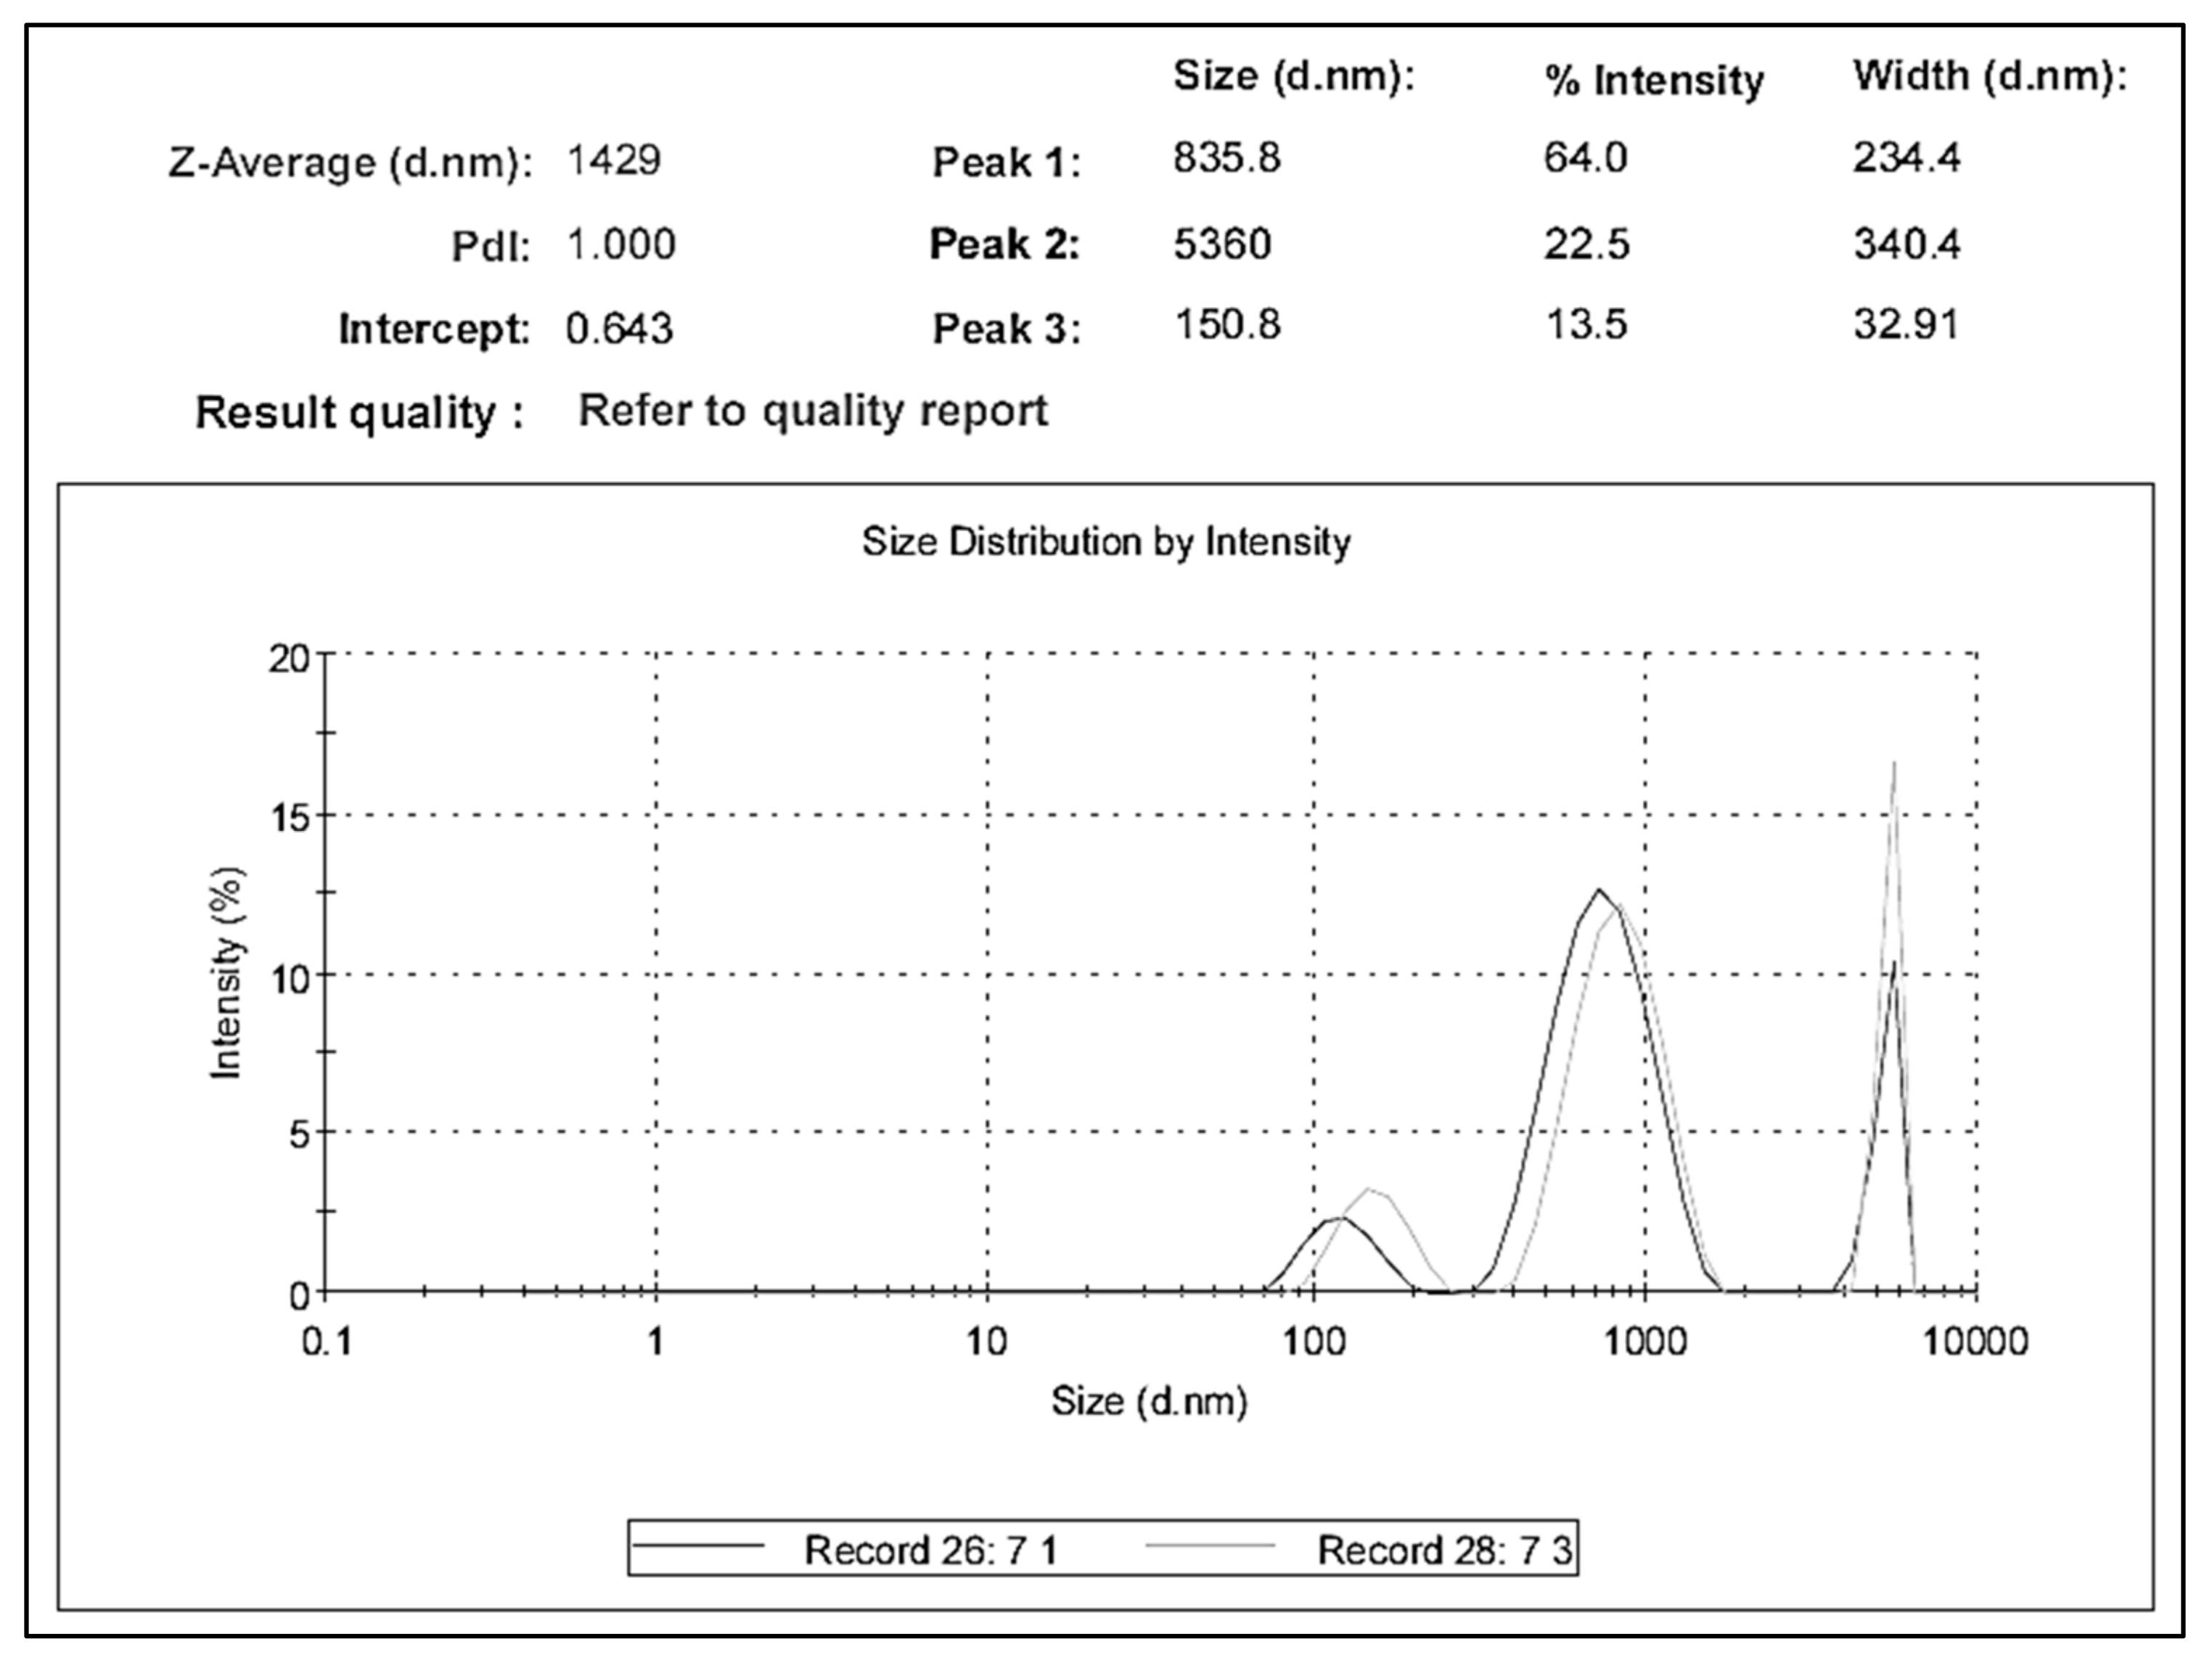Click the Peak 1 row label
Viewport: 2212px width, 1663px height.
[x=1006, y=162]
